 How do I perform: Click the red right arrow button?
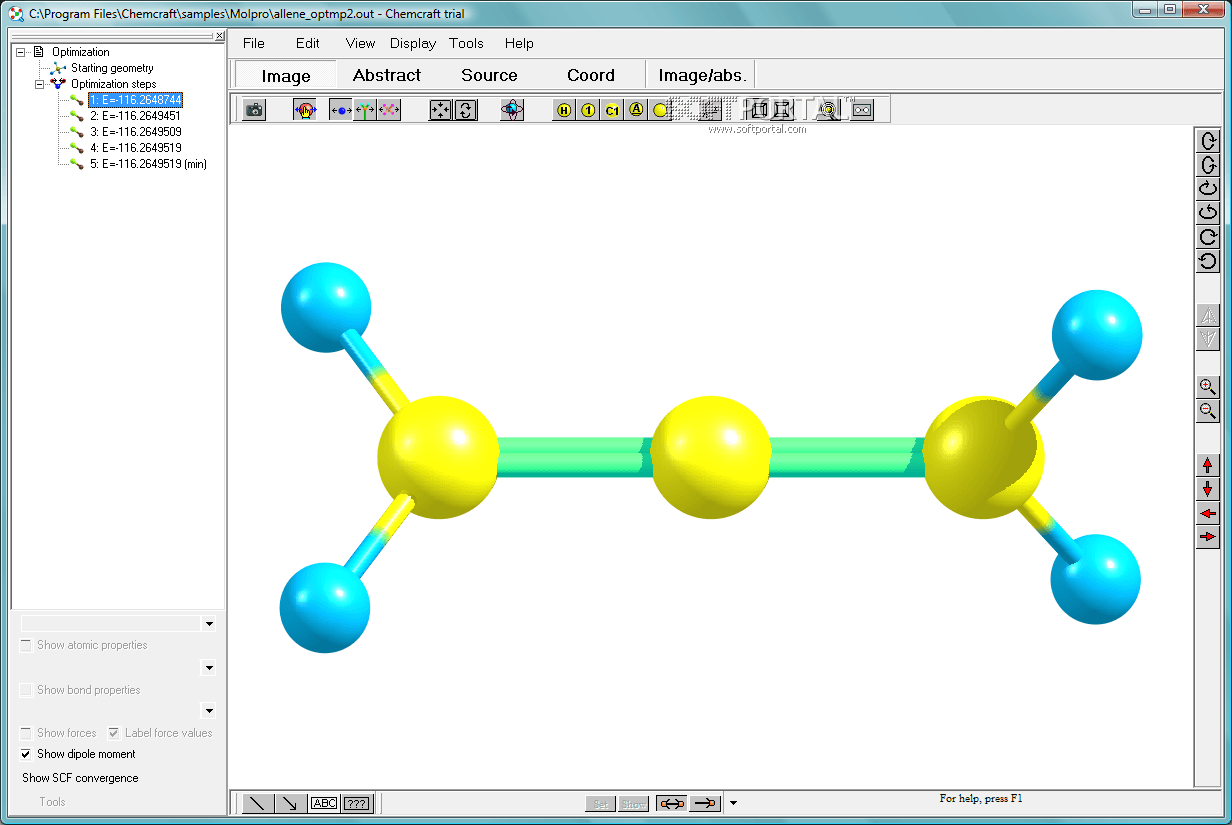coord(1208,537)
